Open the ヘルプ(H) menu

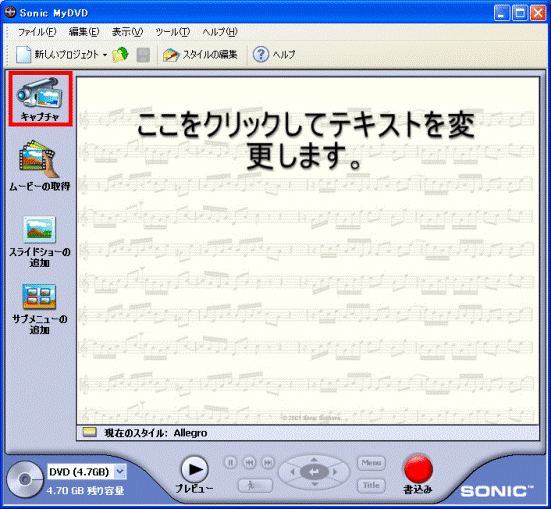220,32
